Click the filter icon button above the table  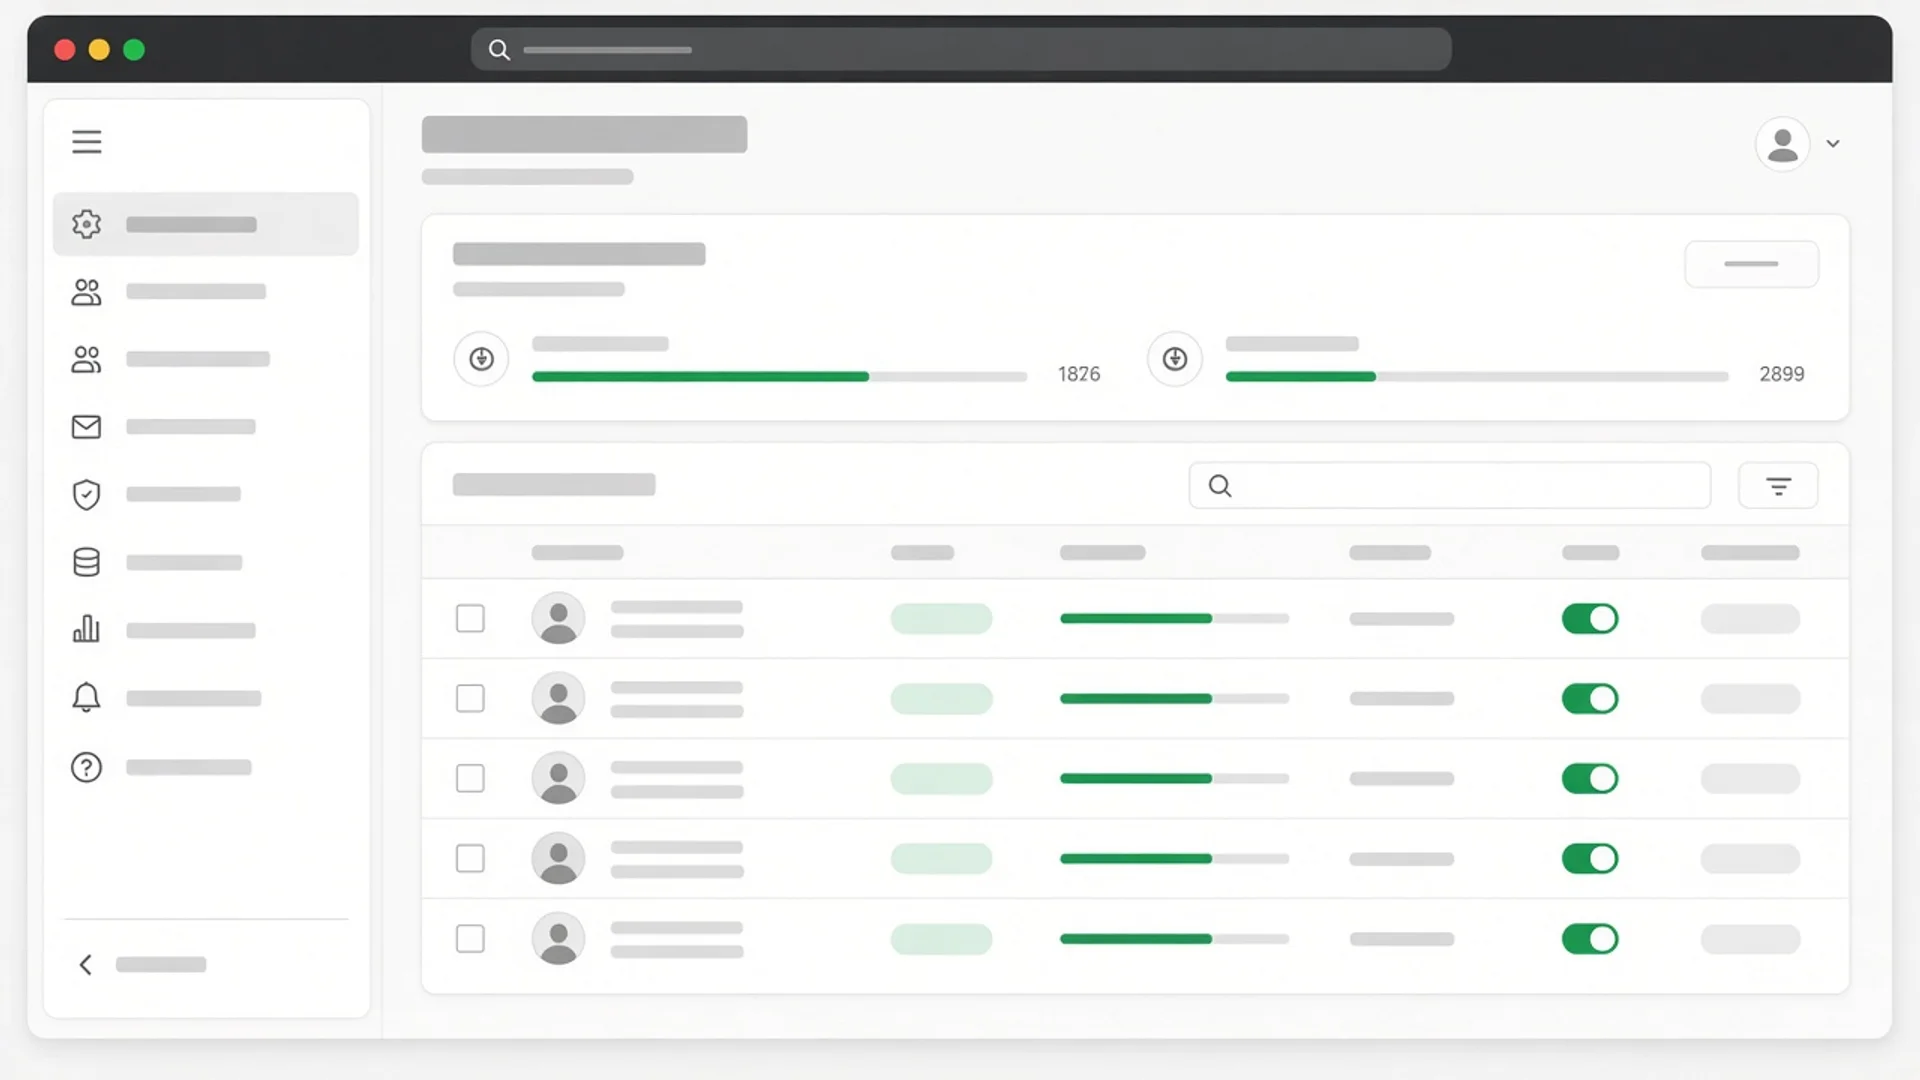1778,486
